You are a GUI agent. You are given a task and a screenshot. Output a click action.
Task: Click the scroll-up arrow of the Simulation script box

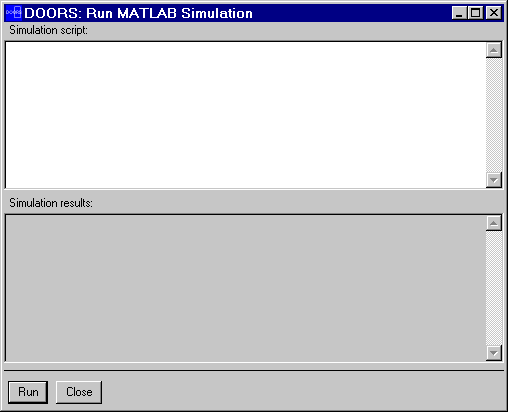(x=494, y=50)
